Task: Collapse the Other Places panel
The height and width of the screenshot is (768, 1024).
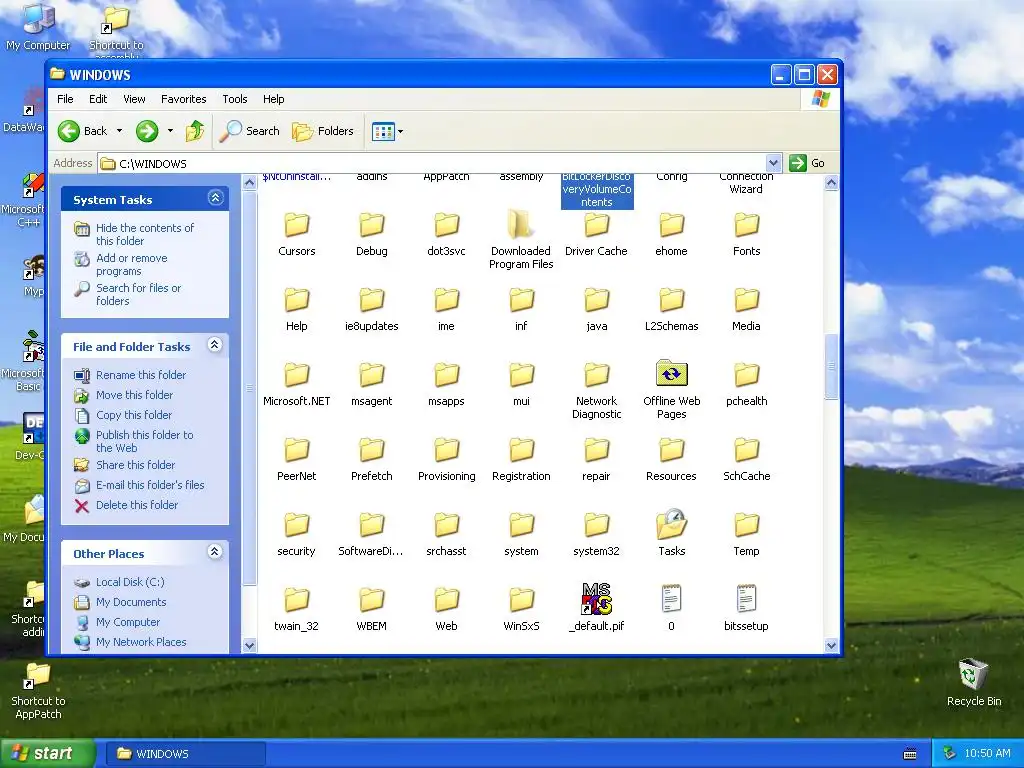Action: click(x=214, y=552)
